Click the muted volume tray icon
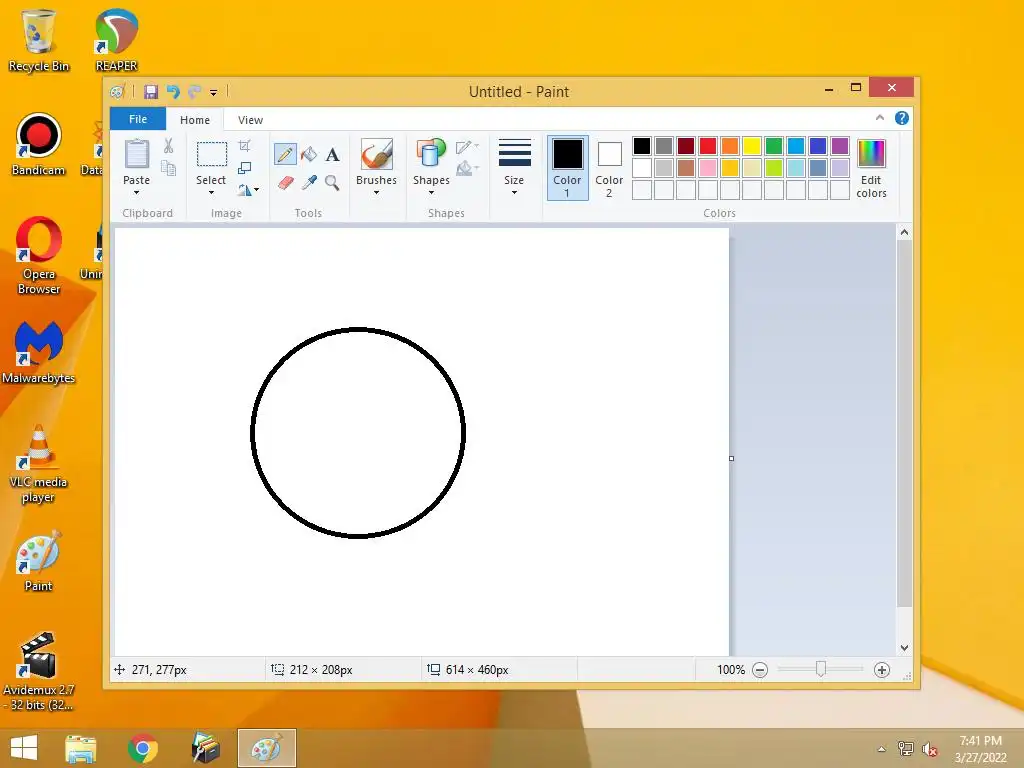Screen dimensions: 1024x768 point(930,749)
